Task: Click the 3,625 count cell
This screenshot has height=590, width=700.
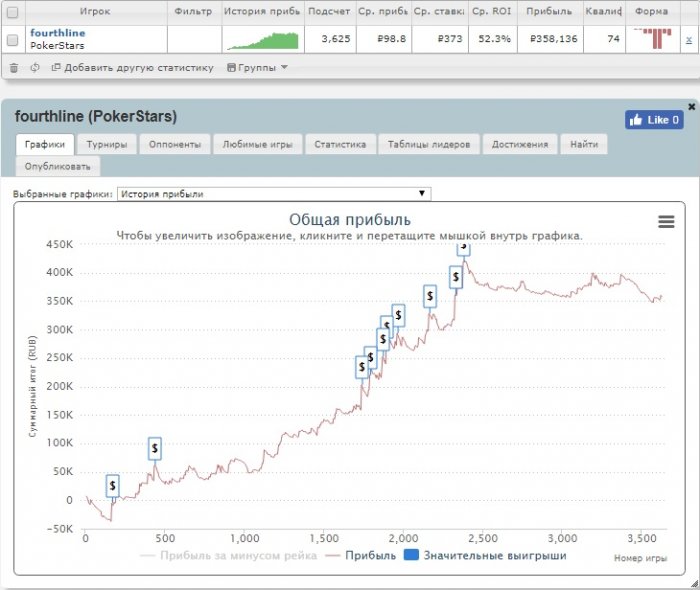Action: tap(330, 39)
